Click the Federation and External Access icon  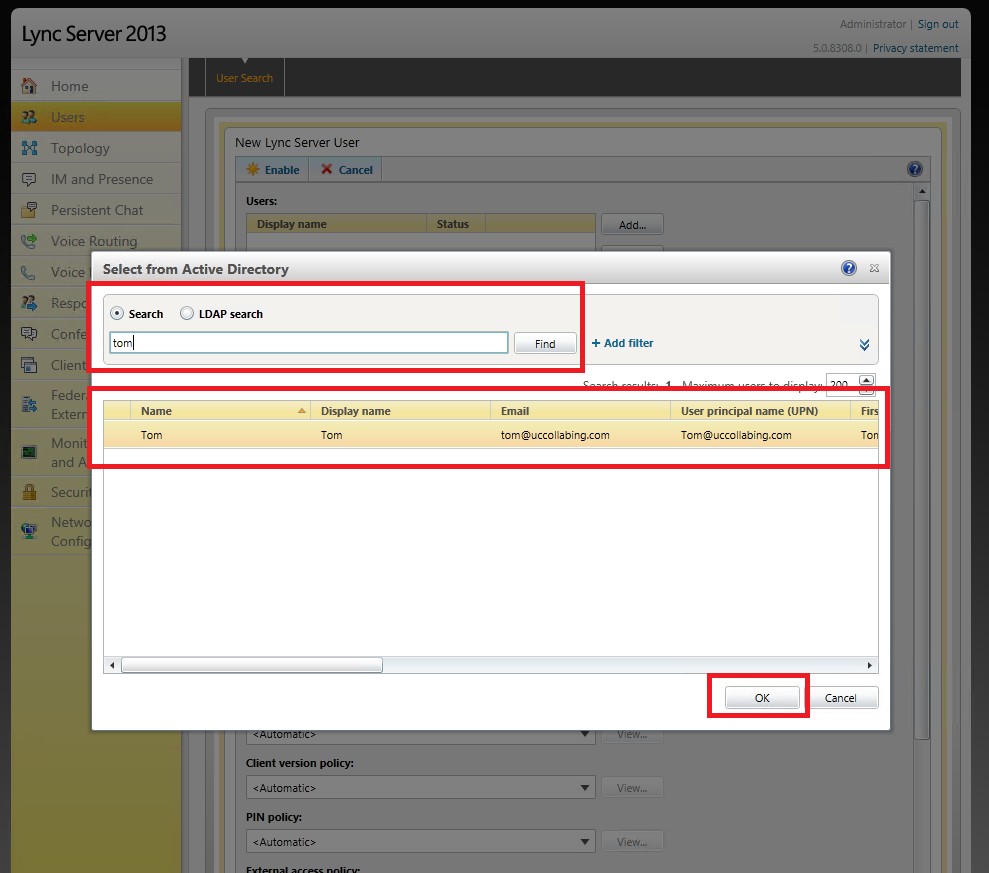pyautogui.click(x=29, y=404)
